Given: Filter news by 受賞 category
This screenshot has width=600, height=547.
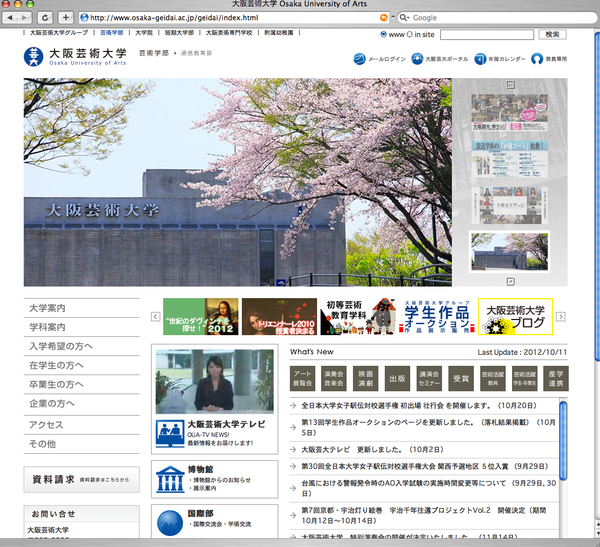Looking at the screenshot, I should tap(461, 378).
